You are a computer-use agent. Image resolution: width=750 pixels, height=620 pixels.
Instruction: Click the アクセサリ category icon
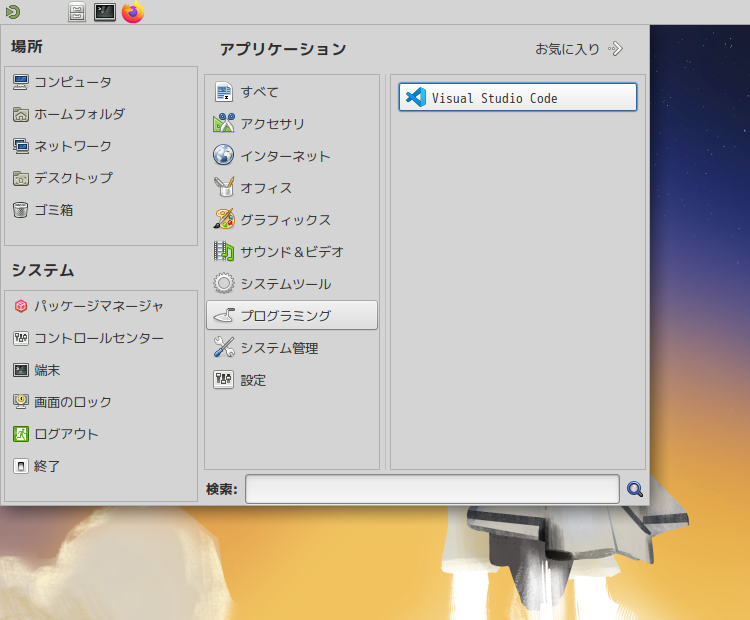[223, 123]
